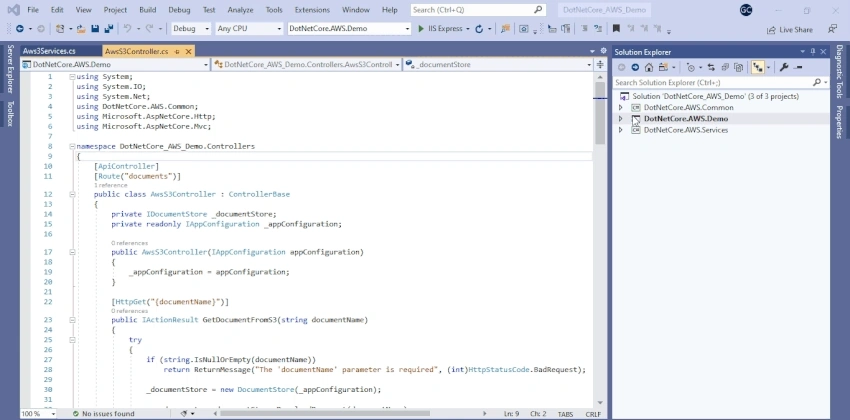850x420 pixels.
Task: Open the IIS Express dropdown arrow
Action: (468, 29)
